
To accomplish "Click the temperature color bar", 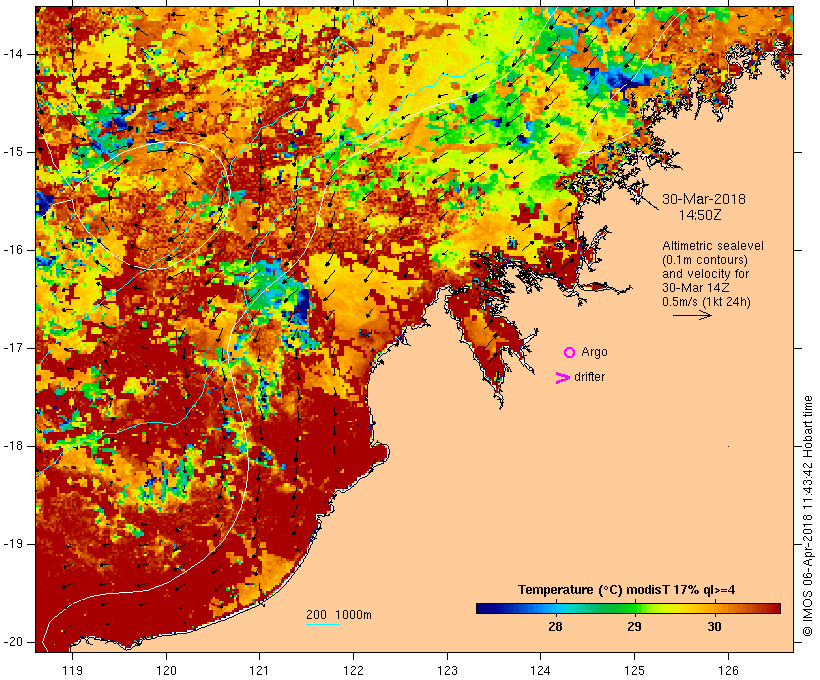I will coord(628,608).
